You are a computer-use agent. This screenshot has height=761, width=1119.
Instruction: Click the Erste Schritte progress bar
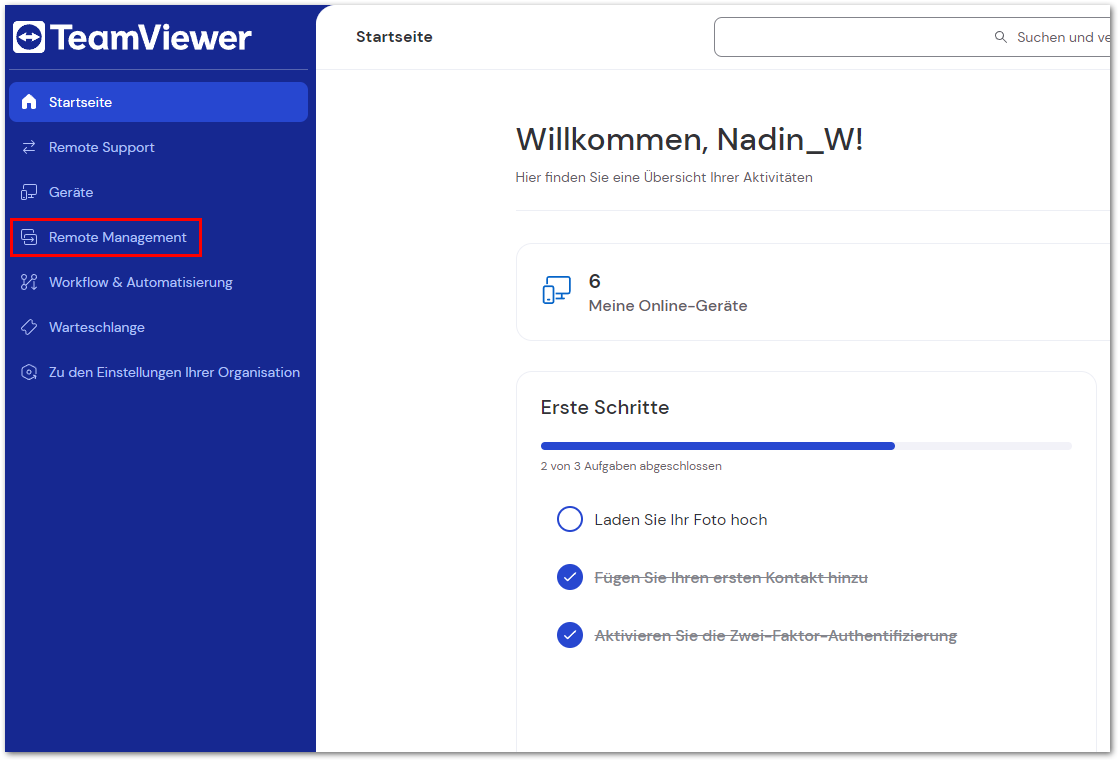pyautogui.click(x=806, y=446)
